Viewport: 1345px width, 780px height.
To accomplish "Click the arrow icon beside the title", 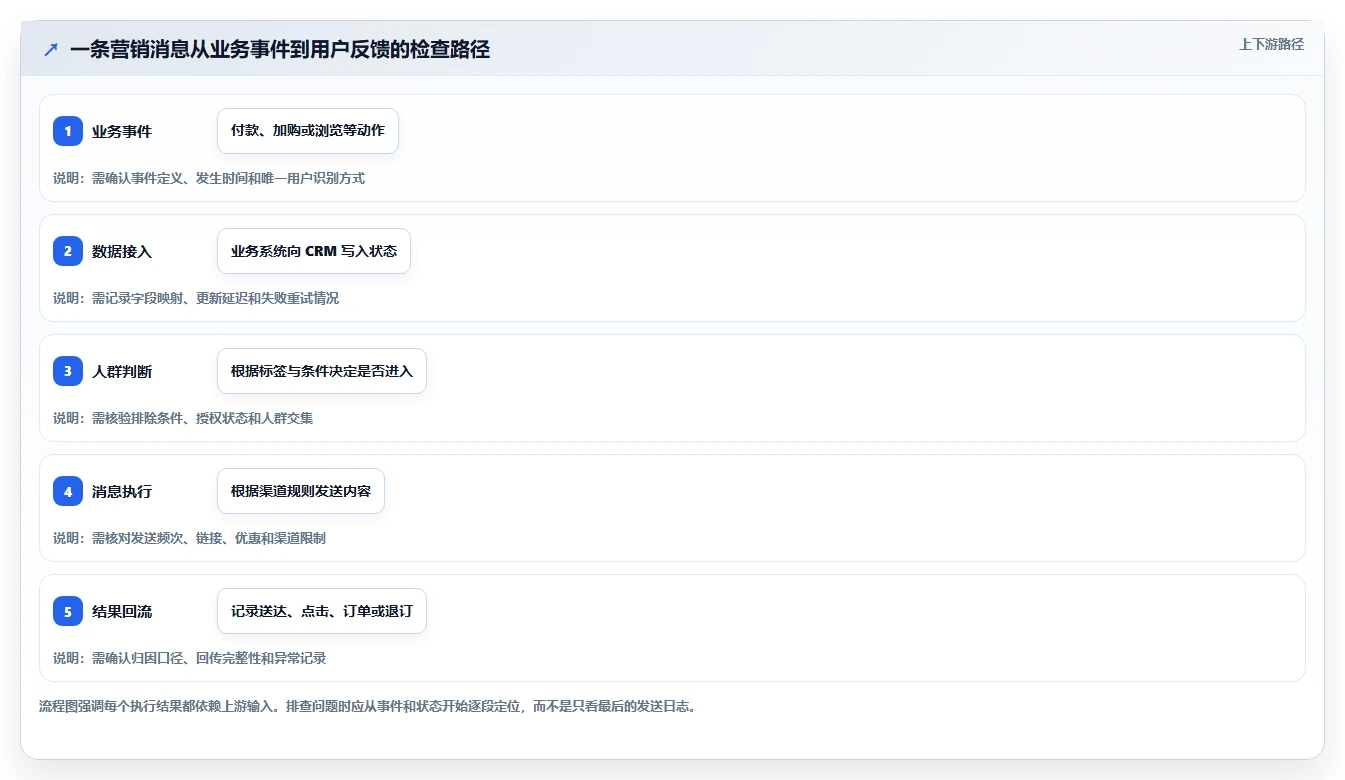I will point(51,49).
